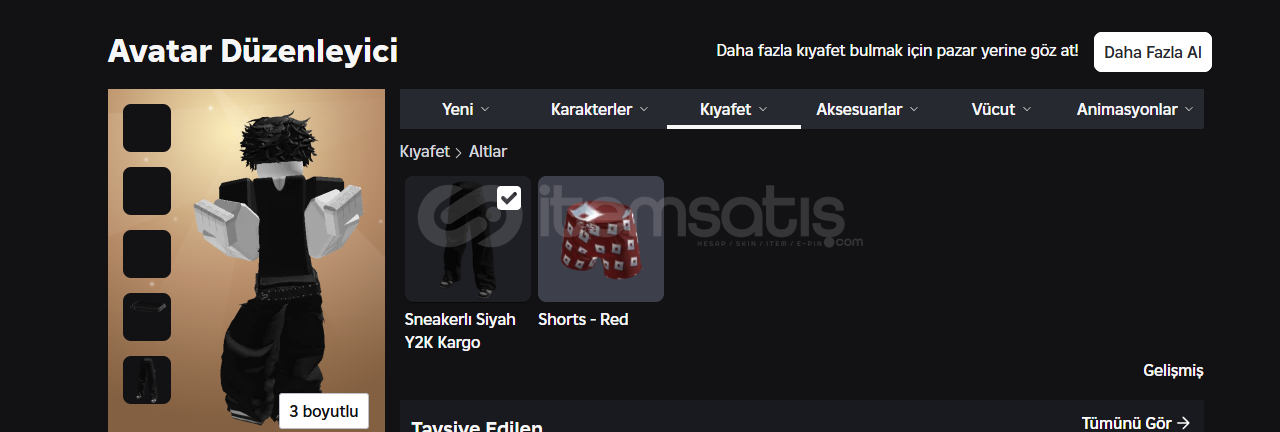
Task: Expand the Karakterler dropdown menu
Action: pos(600,109)
